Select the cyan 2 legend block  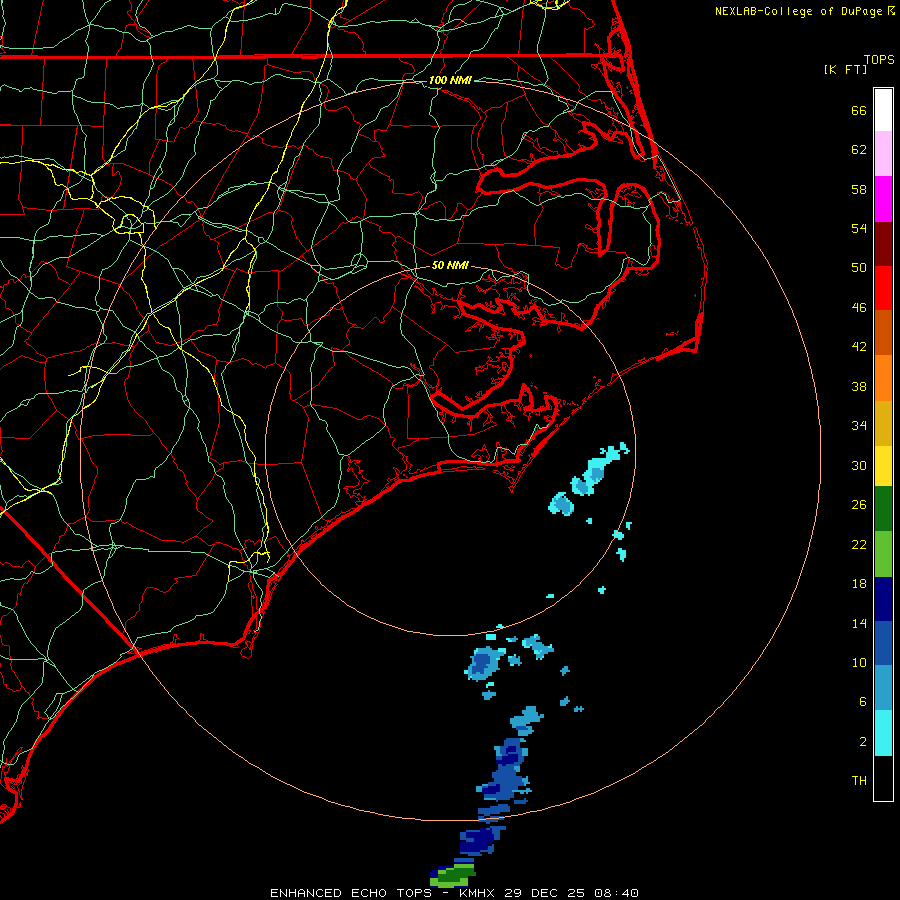coord(883,733)
